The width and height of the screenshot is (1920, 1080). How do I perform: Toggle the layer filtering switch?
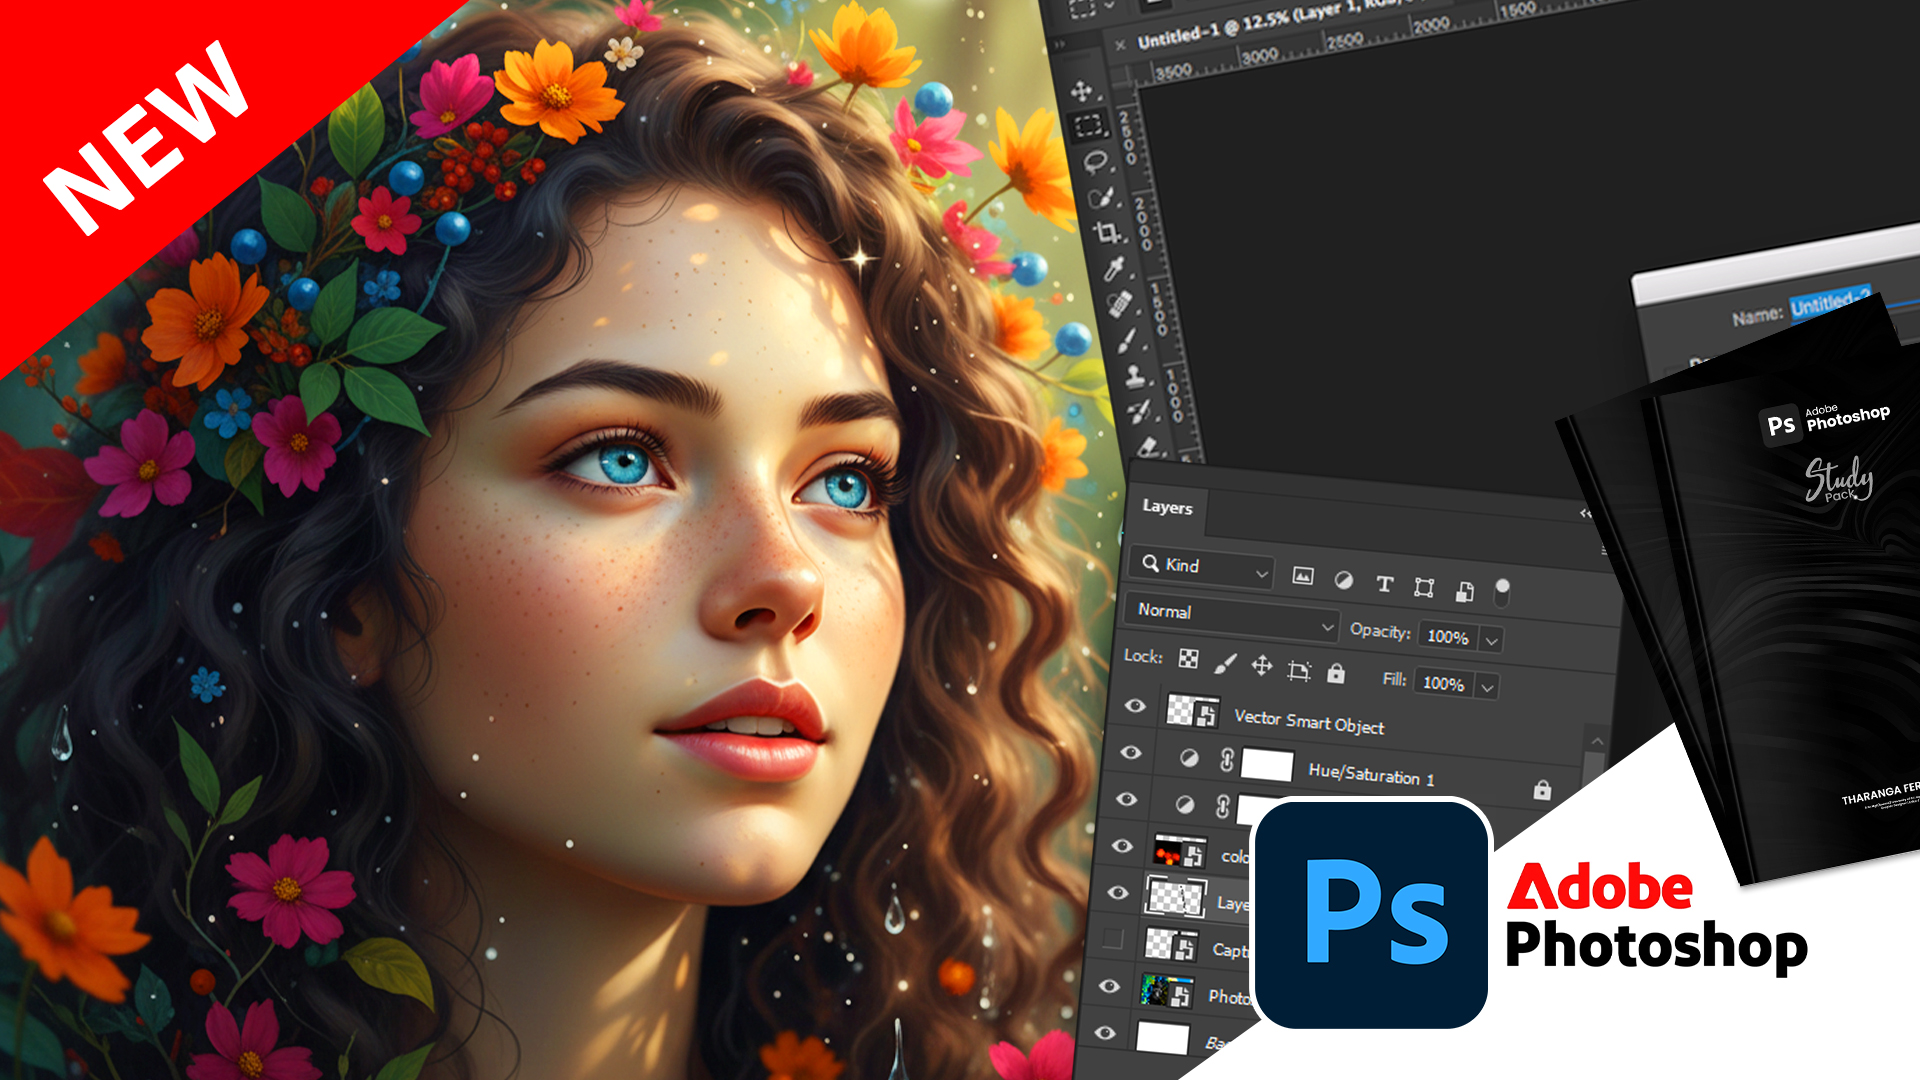(x=1501, y=592)
